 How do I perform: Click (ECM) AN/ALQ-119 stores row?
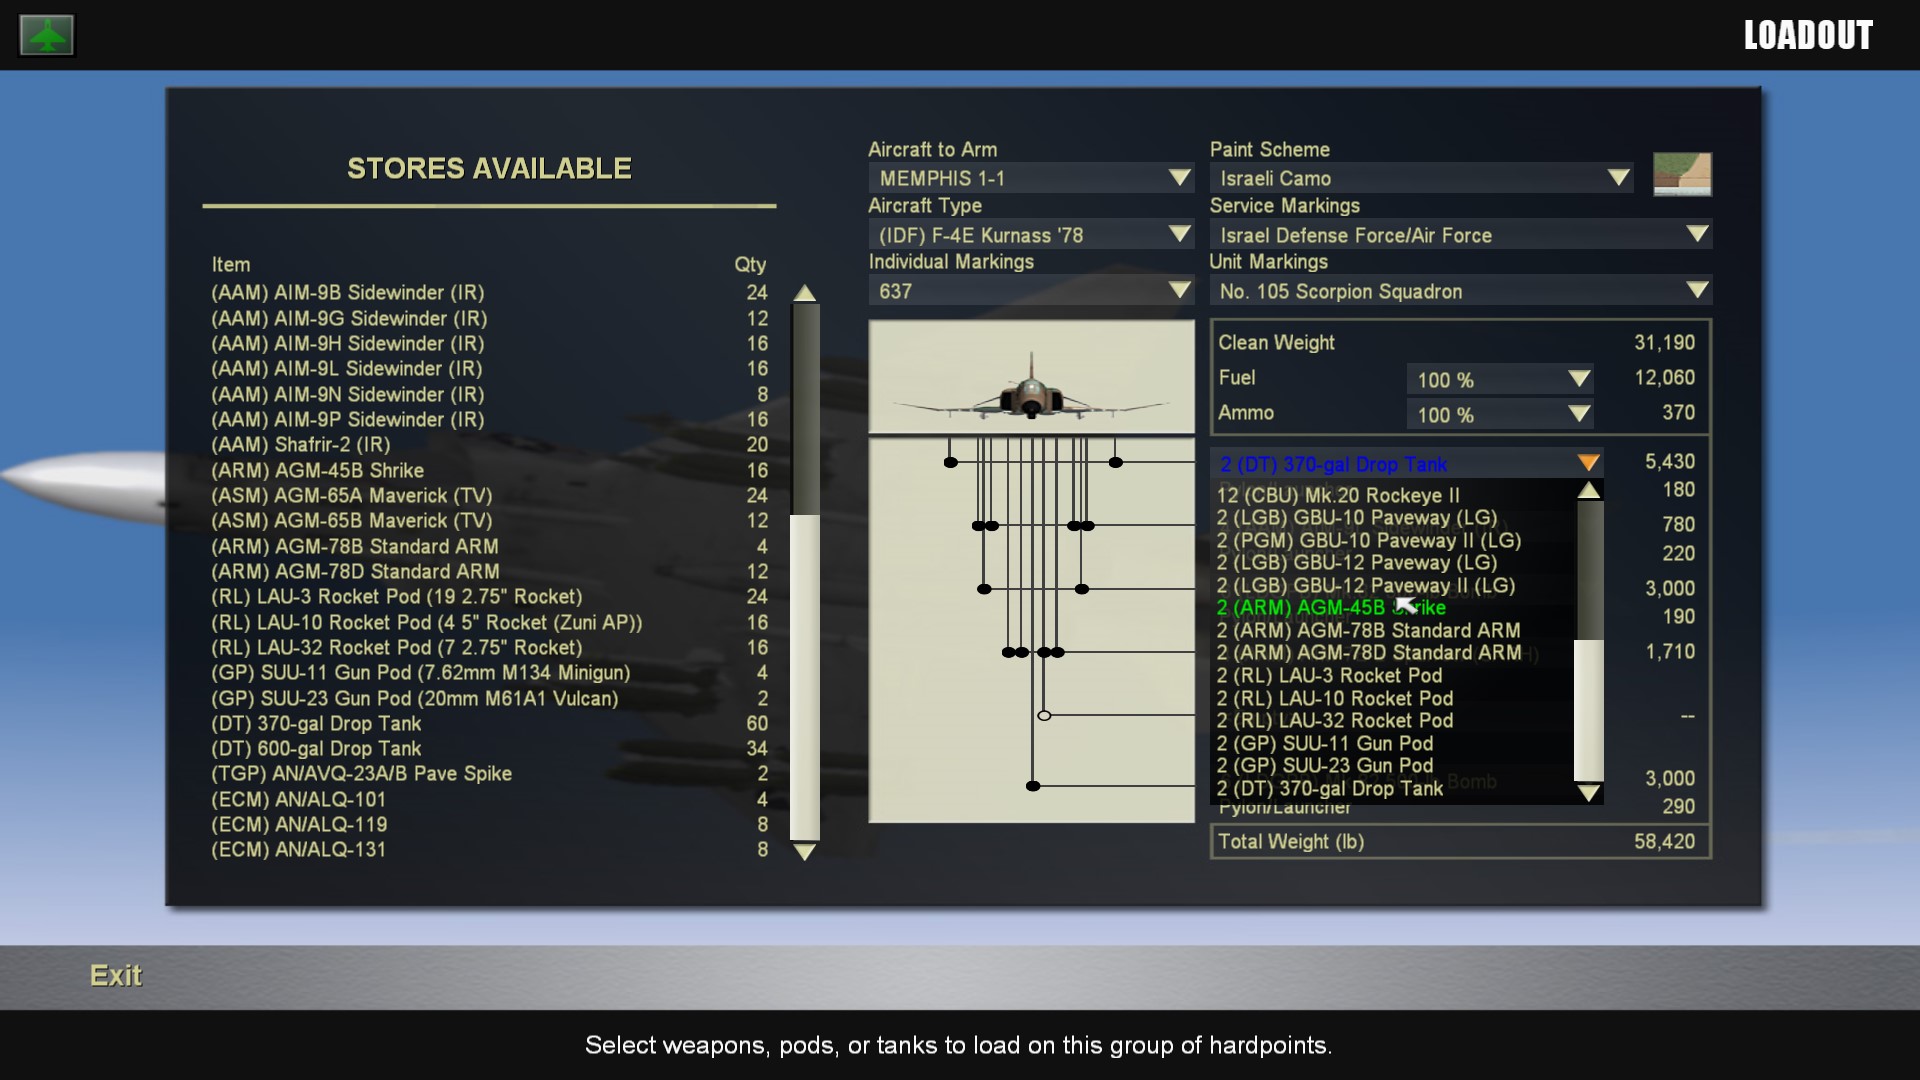click(489, 825)
